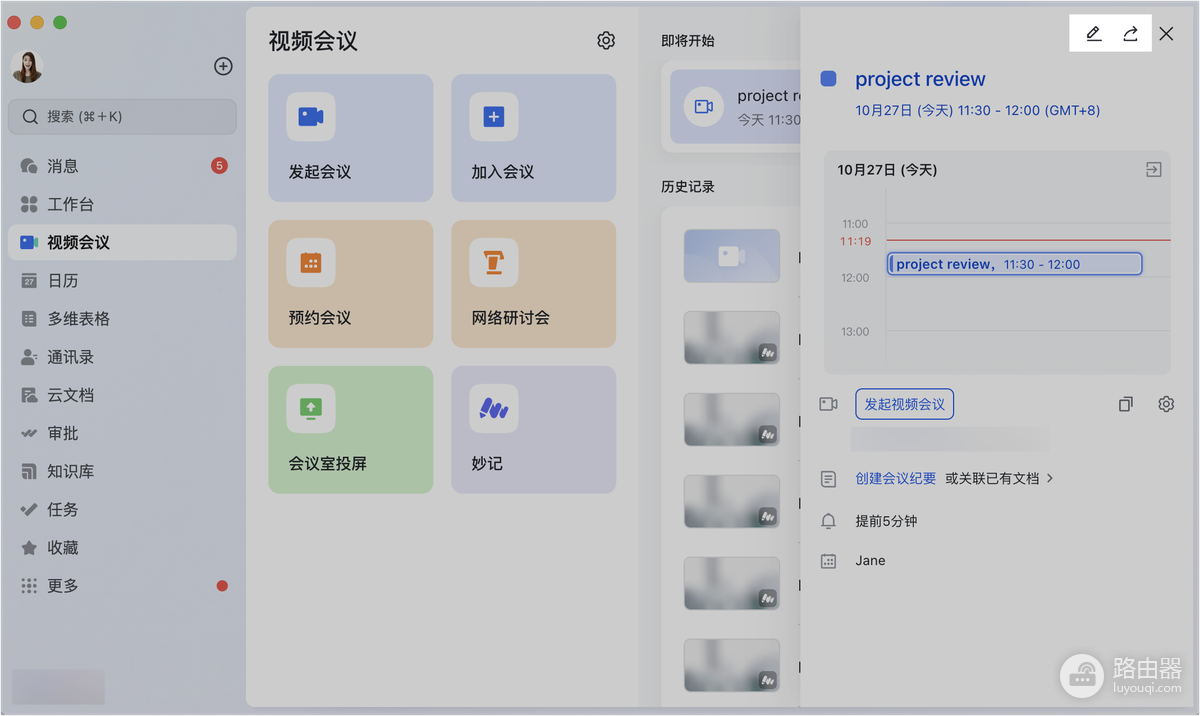Viewport: 1200px width, 716px height.
Task: Open 日历 in the sidebar
Action: (122, 280)
